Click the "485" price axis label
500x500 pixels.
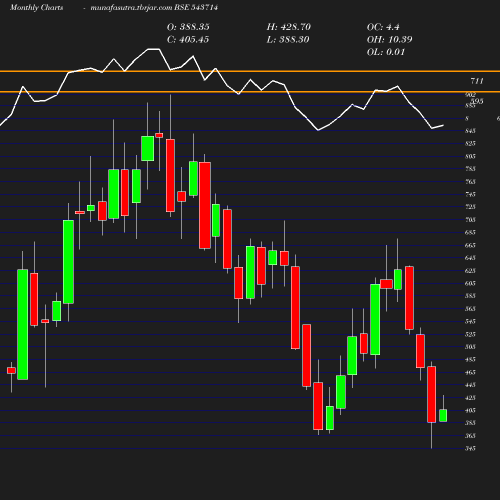(470, 360)
